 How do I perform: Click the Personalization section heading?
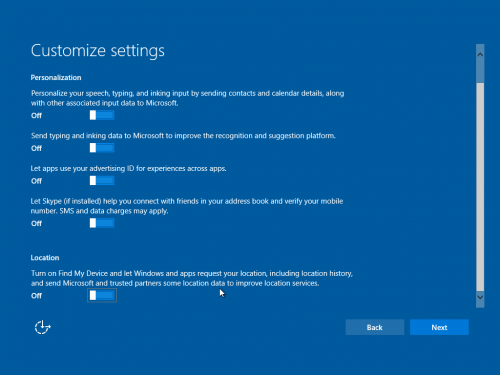[x=56, y=78]
